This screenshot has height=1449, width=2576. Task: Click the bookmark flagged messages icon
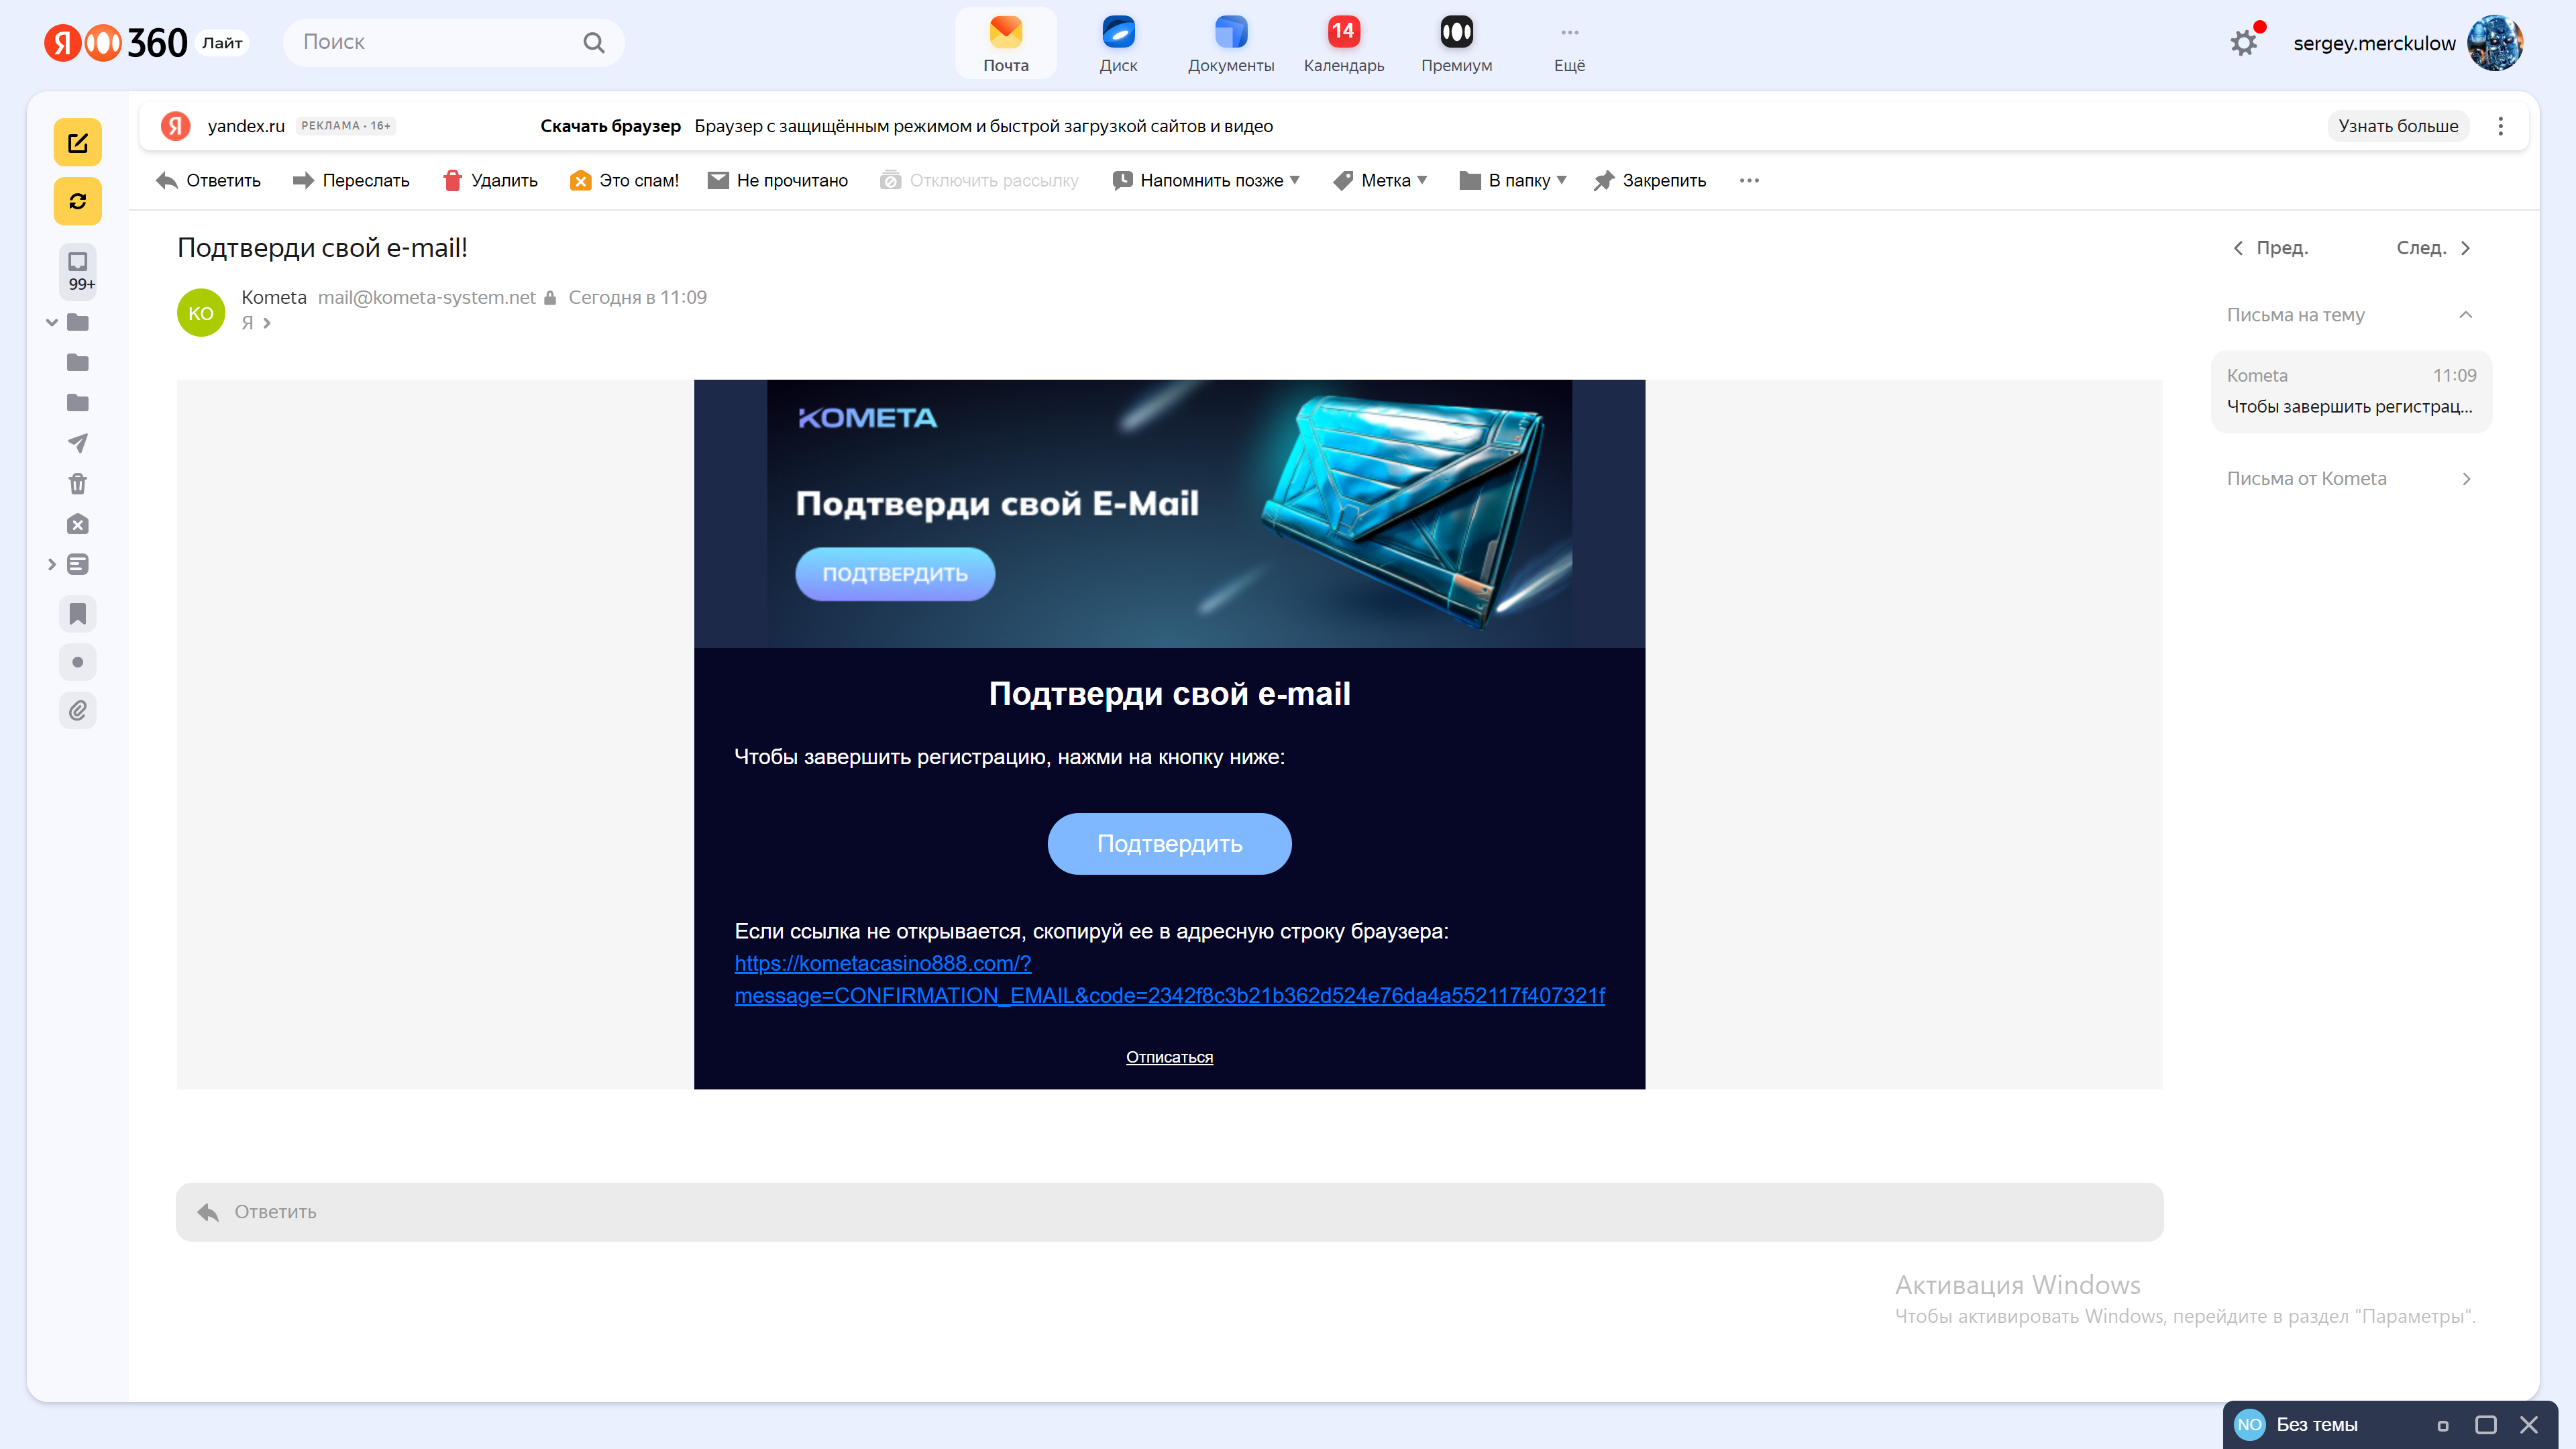77,613
